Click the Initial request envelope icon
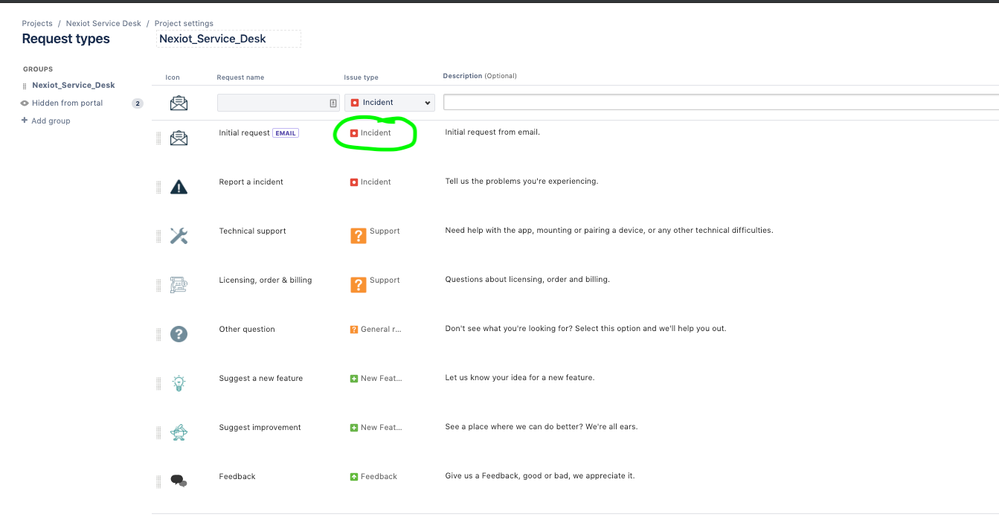Viewport: 999px width, 532px height. [x=178, y=138]
